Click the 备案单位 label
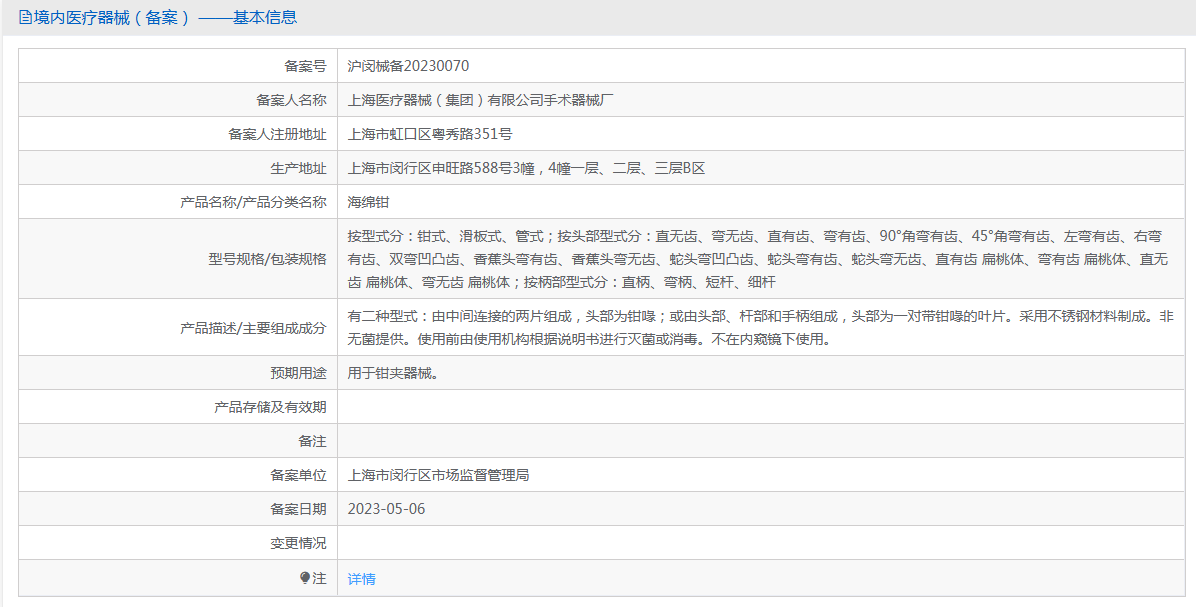This screenshot has height=607, width=1196. (x=298, y=475)
